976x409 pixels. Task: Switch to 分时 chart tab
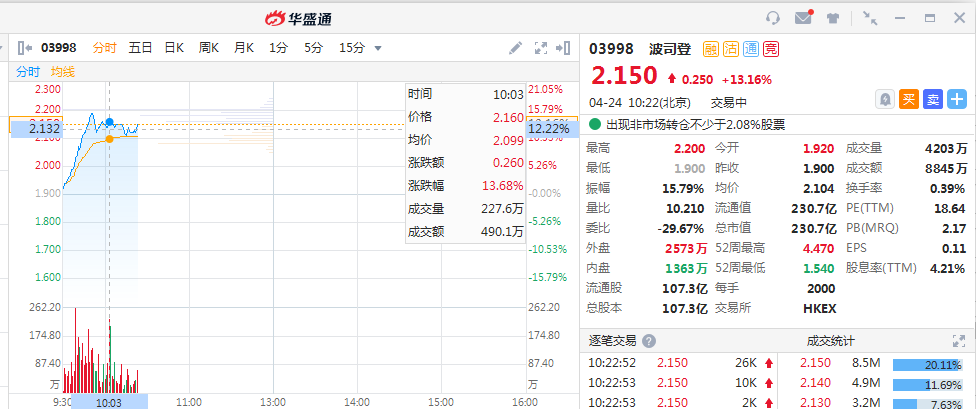(x=105, y=48)
